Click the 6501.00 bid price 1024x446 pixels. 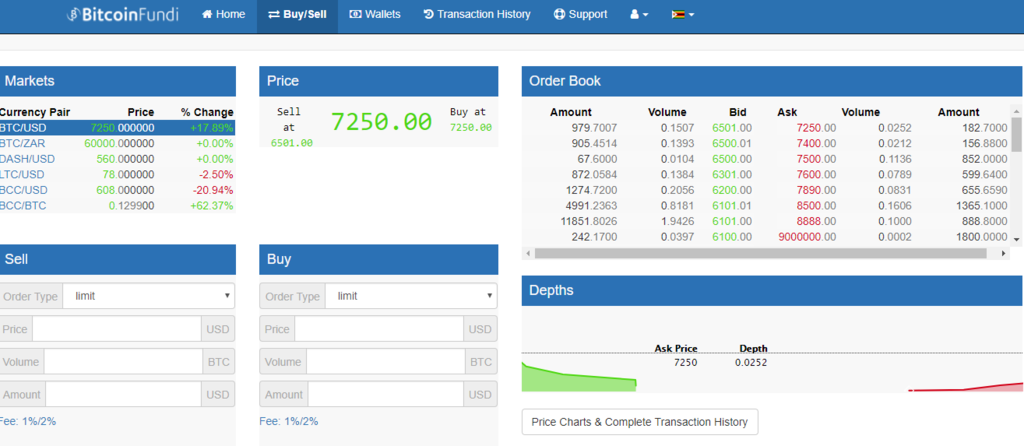(x=731, y=128)
